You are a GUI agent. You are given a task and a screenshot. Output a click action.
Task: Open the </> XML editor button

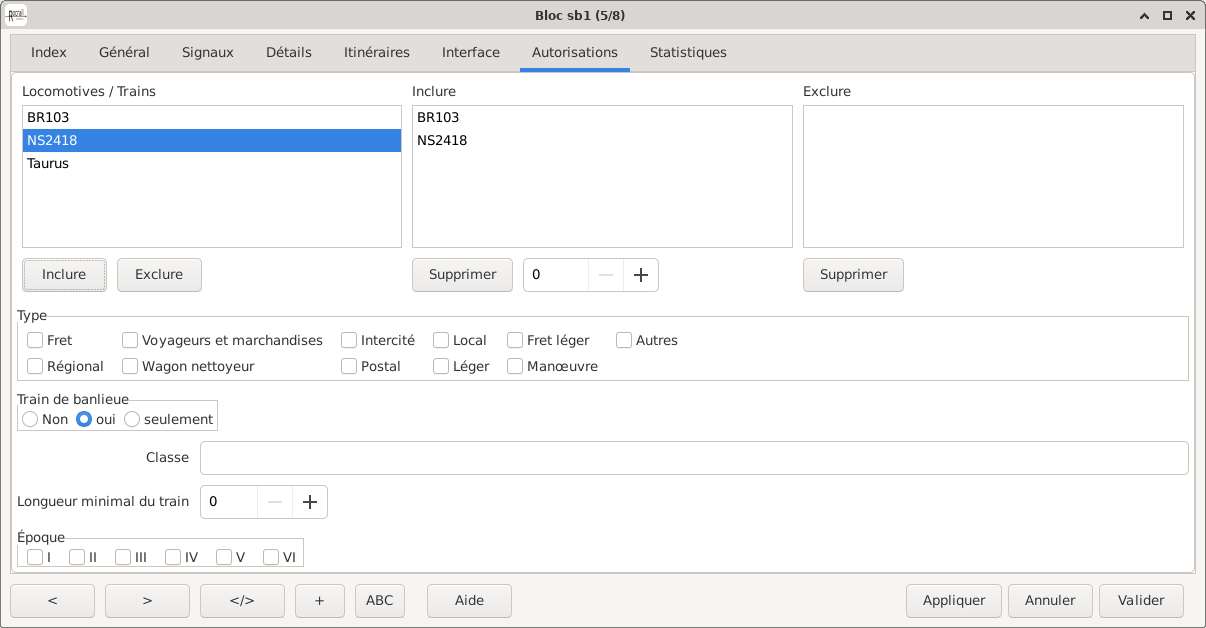point(242,601)
